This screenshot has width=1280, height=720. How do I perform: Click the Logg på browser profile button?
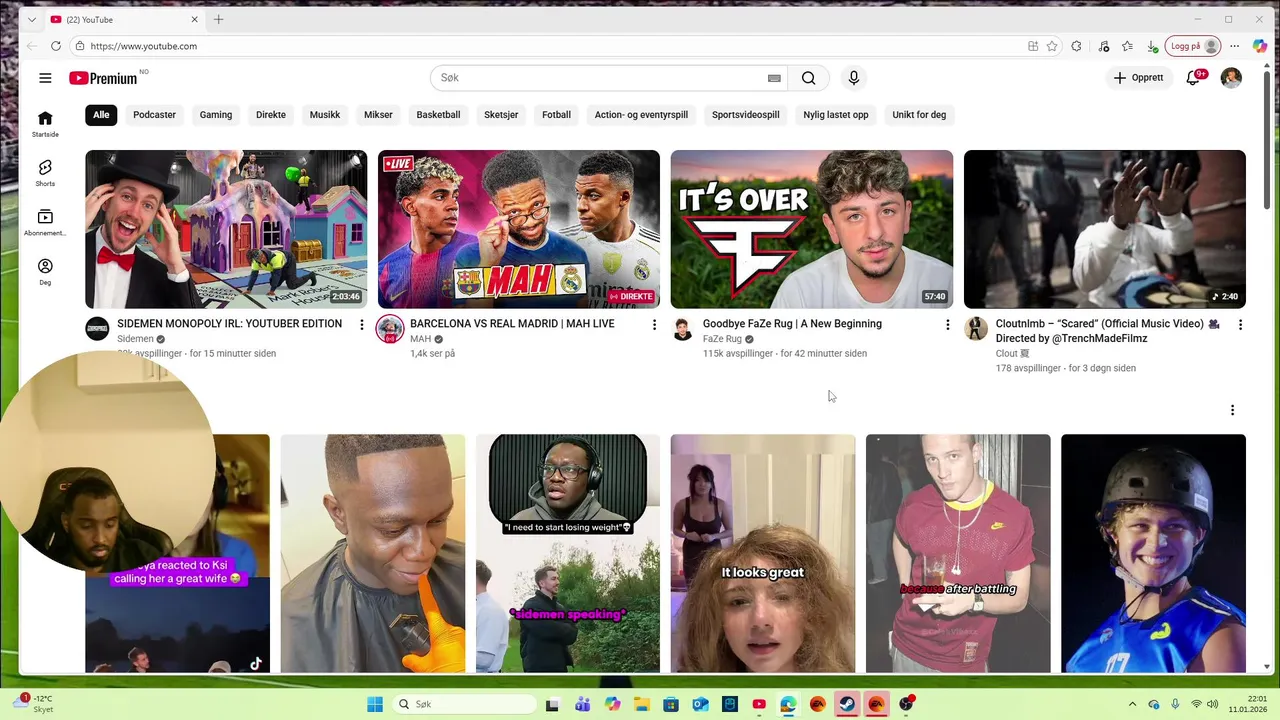click(1193, 46)
